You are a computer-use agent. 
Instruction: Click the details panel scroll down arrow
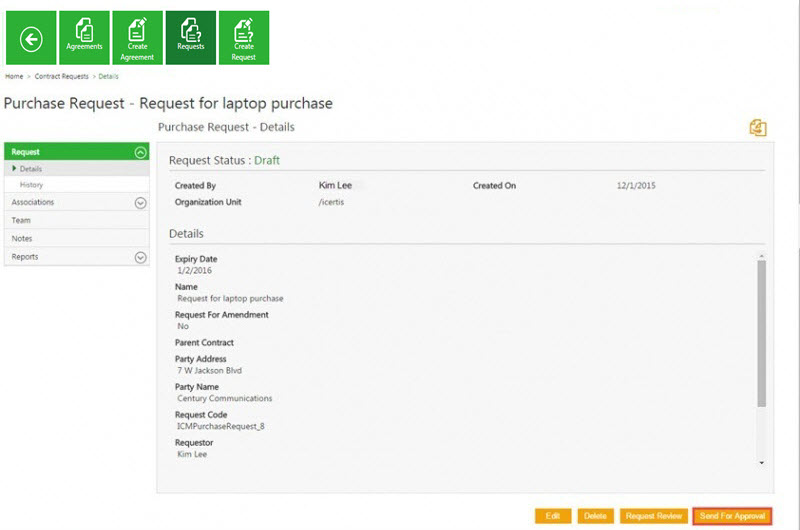pos(761,463)
